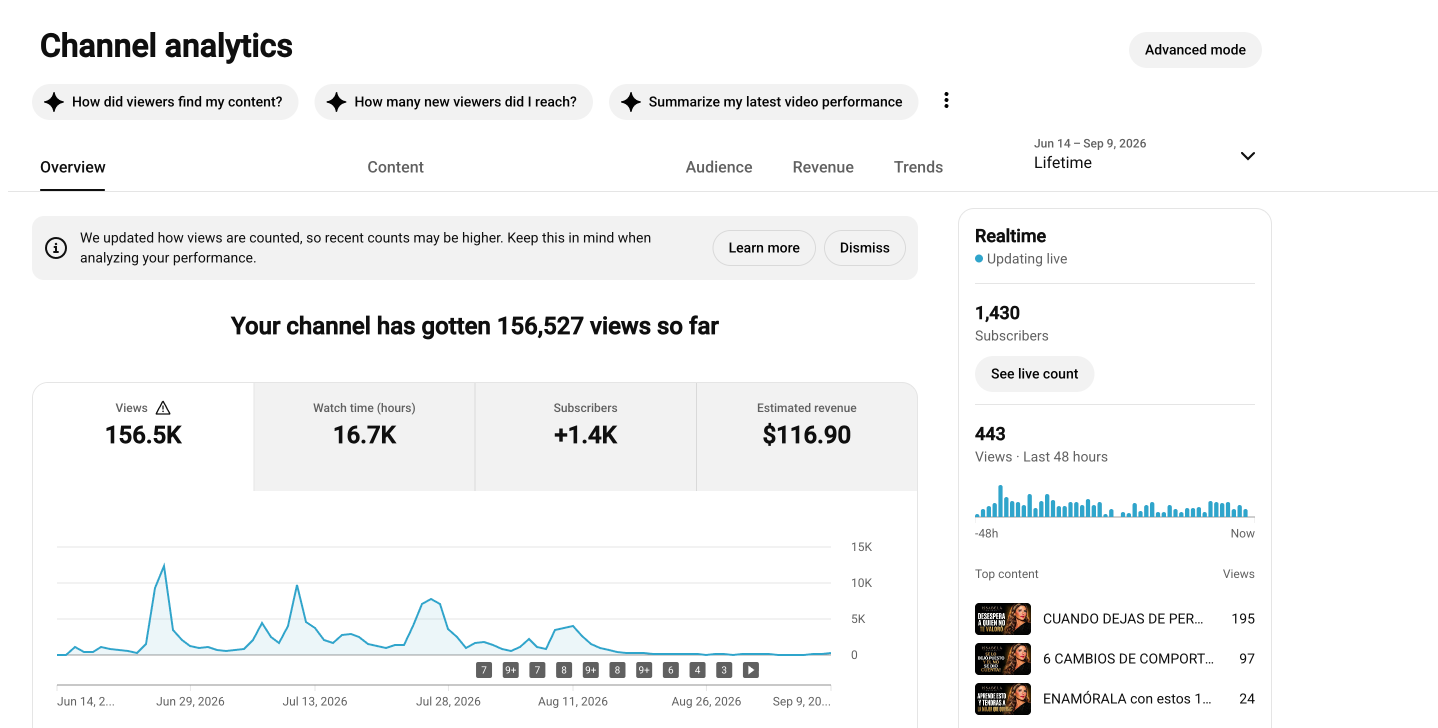1438x728 pixels.
Task: Select the Subscribers metric card
Action: [585, 436]
